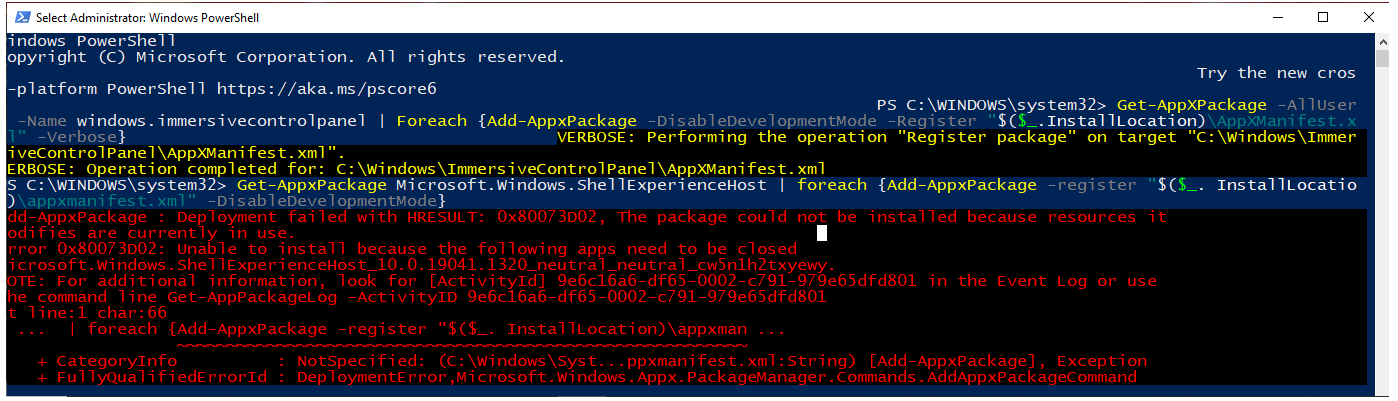Click the FullyQualifiedErrorId line
Screen dimensions: 1398x401
[x=587, y=377]
